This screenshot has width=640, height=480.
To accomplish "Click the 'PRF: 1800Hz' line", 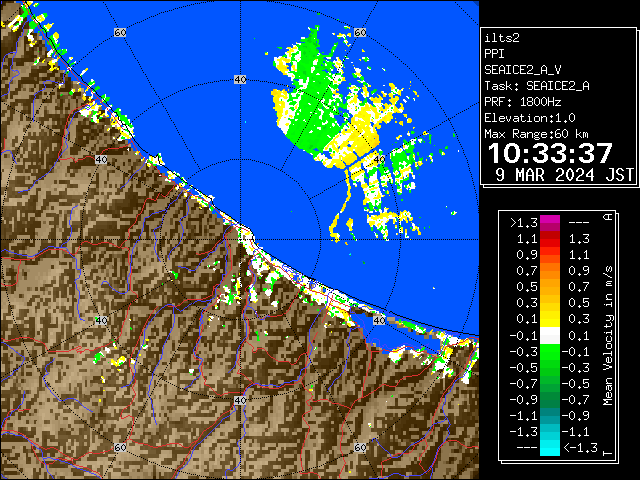I will 523,102.
